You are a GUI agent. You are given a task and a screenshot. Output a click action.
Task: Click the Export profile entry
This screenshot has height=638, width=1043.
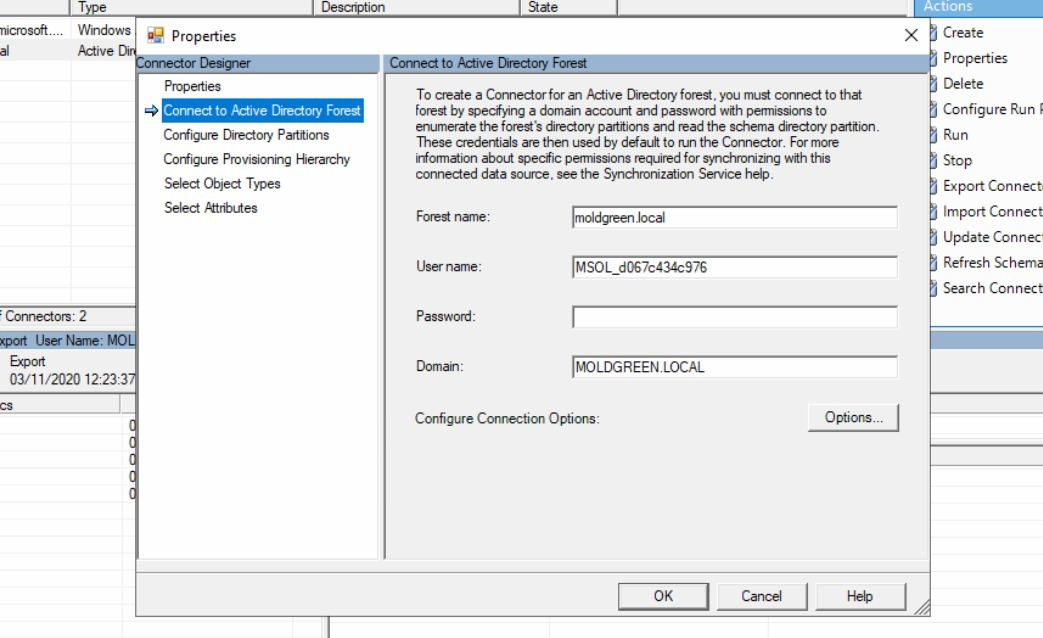[x=27, y=361]
